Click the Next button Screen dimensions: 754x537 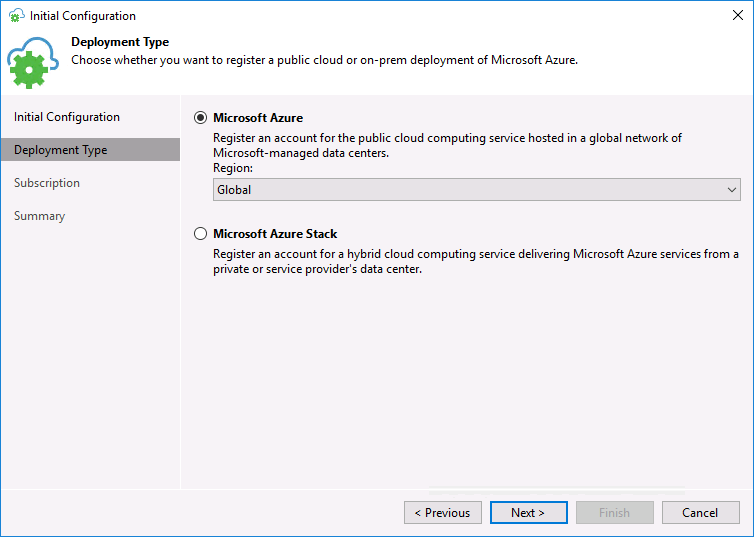528,512
